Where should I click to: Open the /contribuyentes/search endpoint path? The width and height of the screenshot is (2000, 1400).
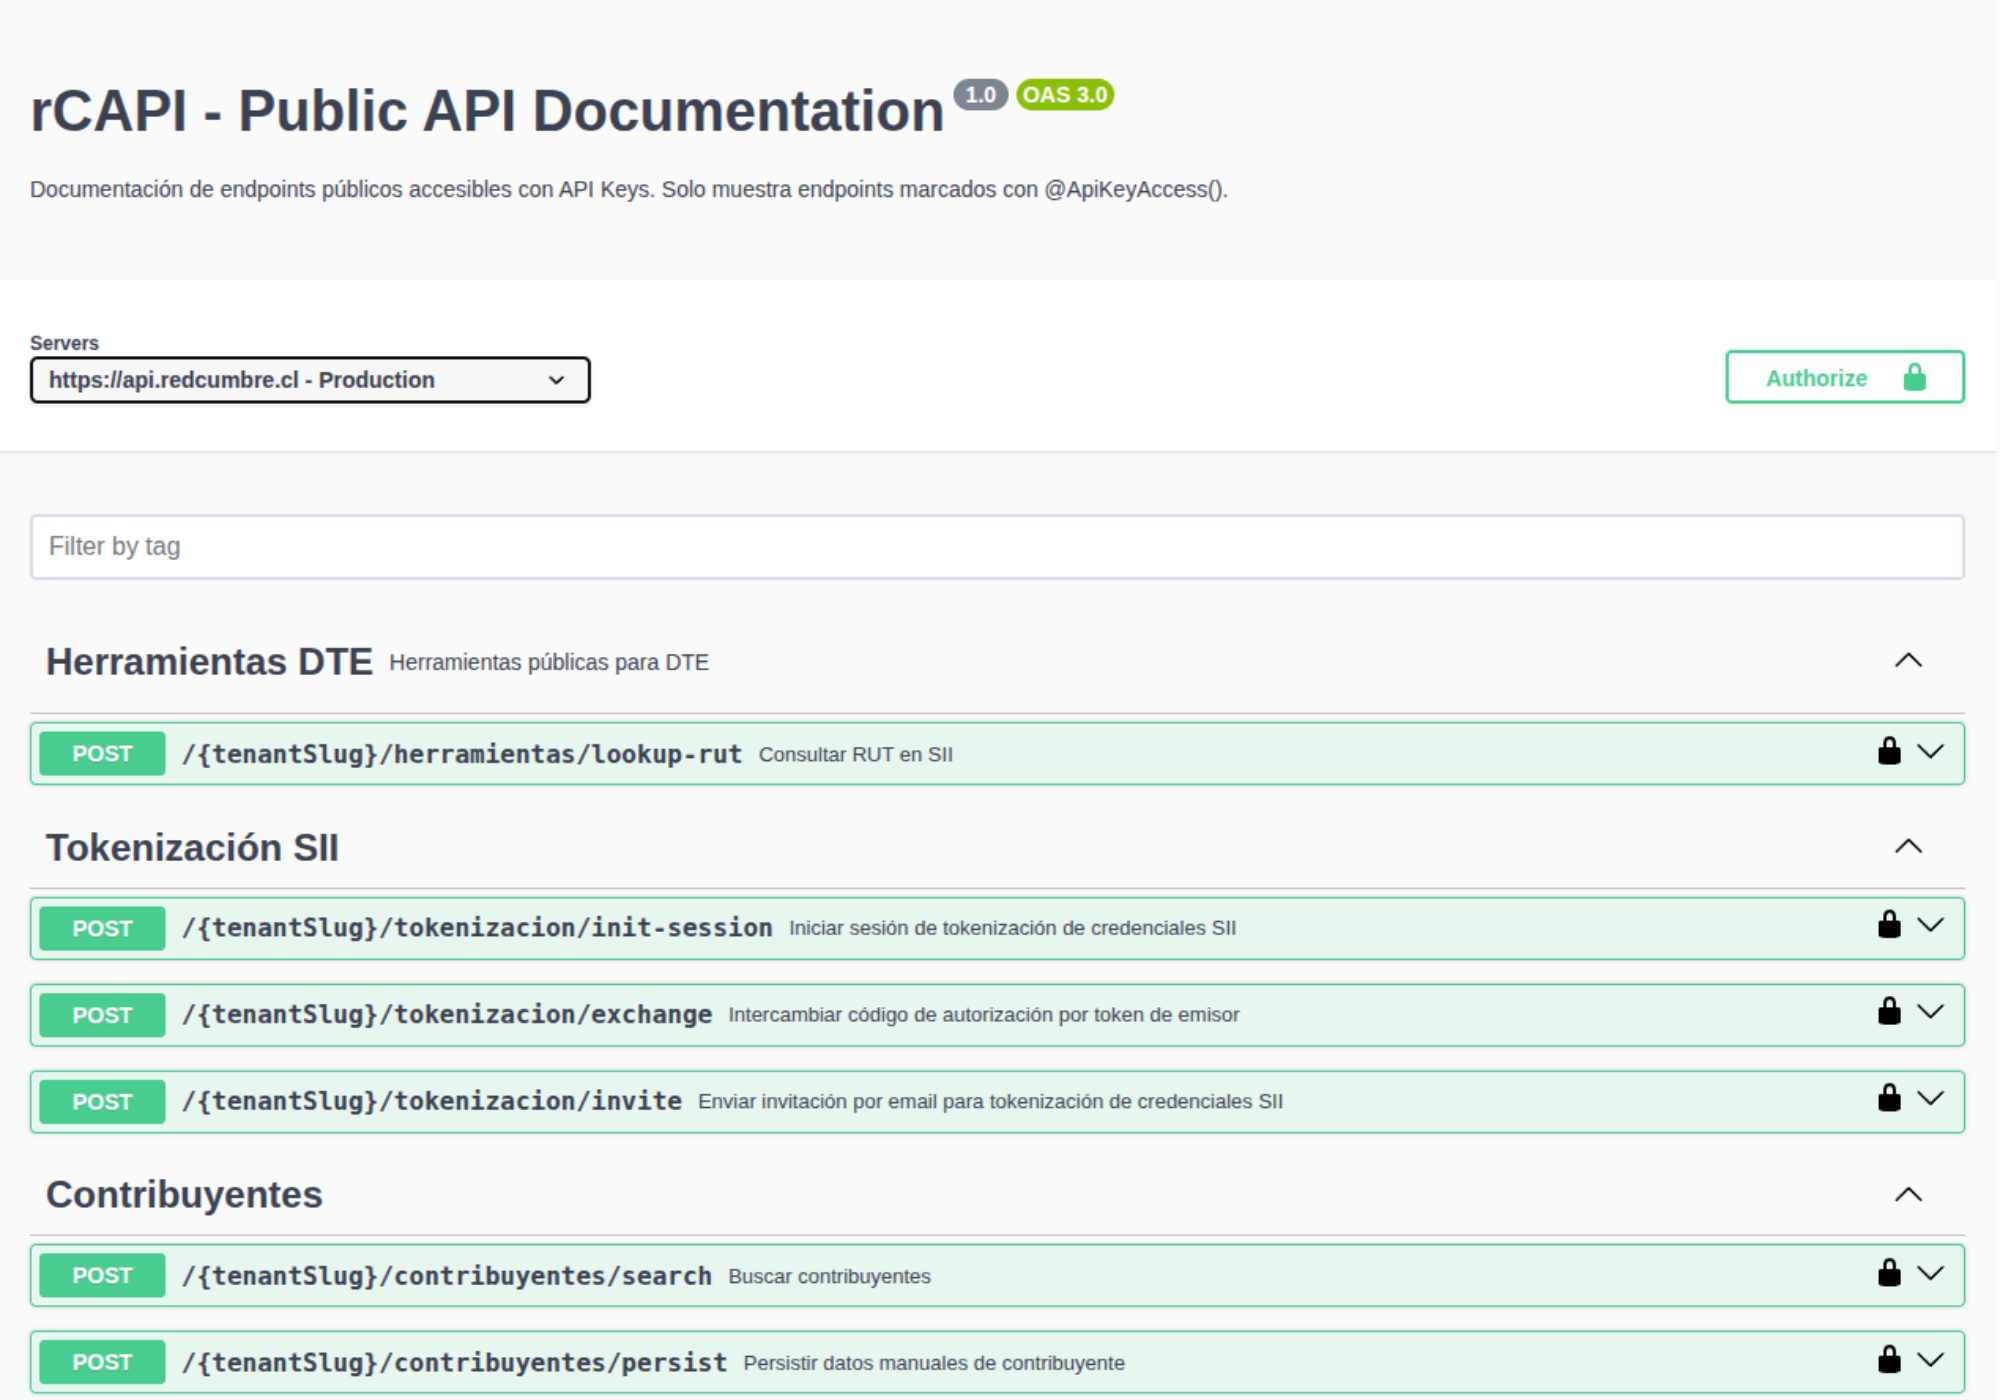(x=447, y=1276)
